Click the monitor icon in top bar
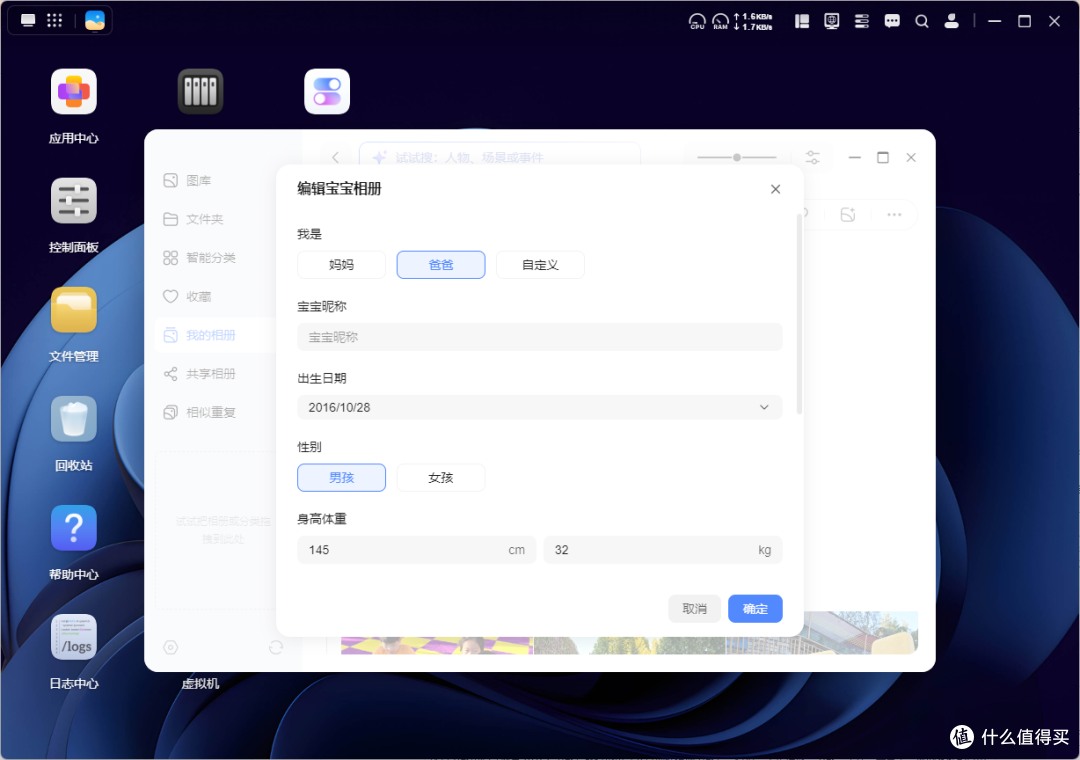The image size is (1080, 760). [x=832, y=21]
